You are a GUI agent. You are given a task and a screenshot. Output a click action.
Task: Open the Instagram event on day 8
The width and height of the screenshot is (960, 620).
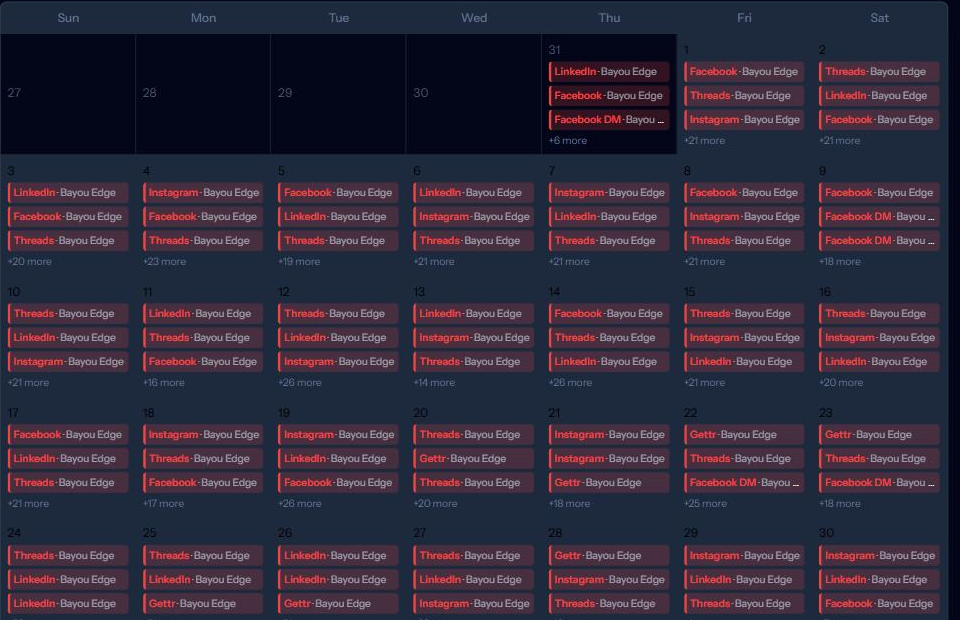click(744, 217)
